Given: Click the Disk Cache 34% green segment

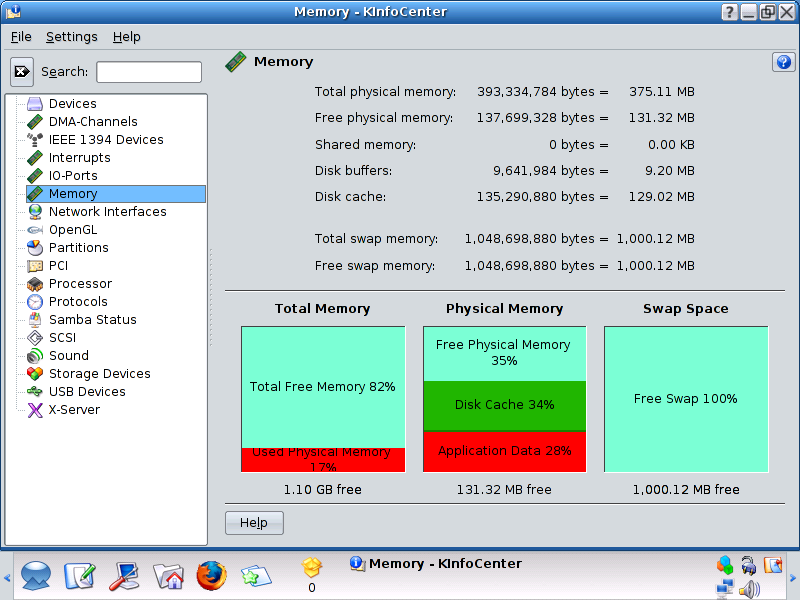Looking at the screenshot, I should click(505, 406).
